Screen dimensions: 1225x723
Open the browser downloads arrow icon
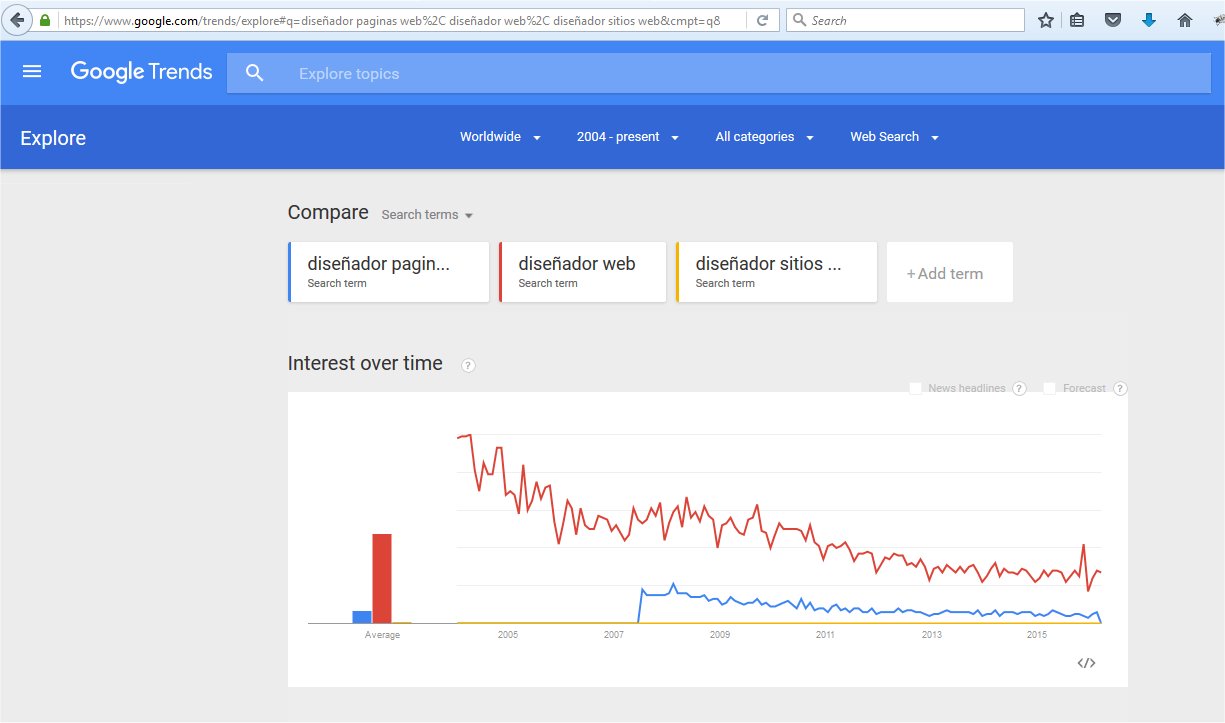pos(1149,20)
